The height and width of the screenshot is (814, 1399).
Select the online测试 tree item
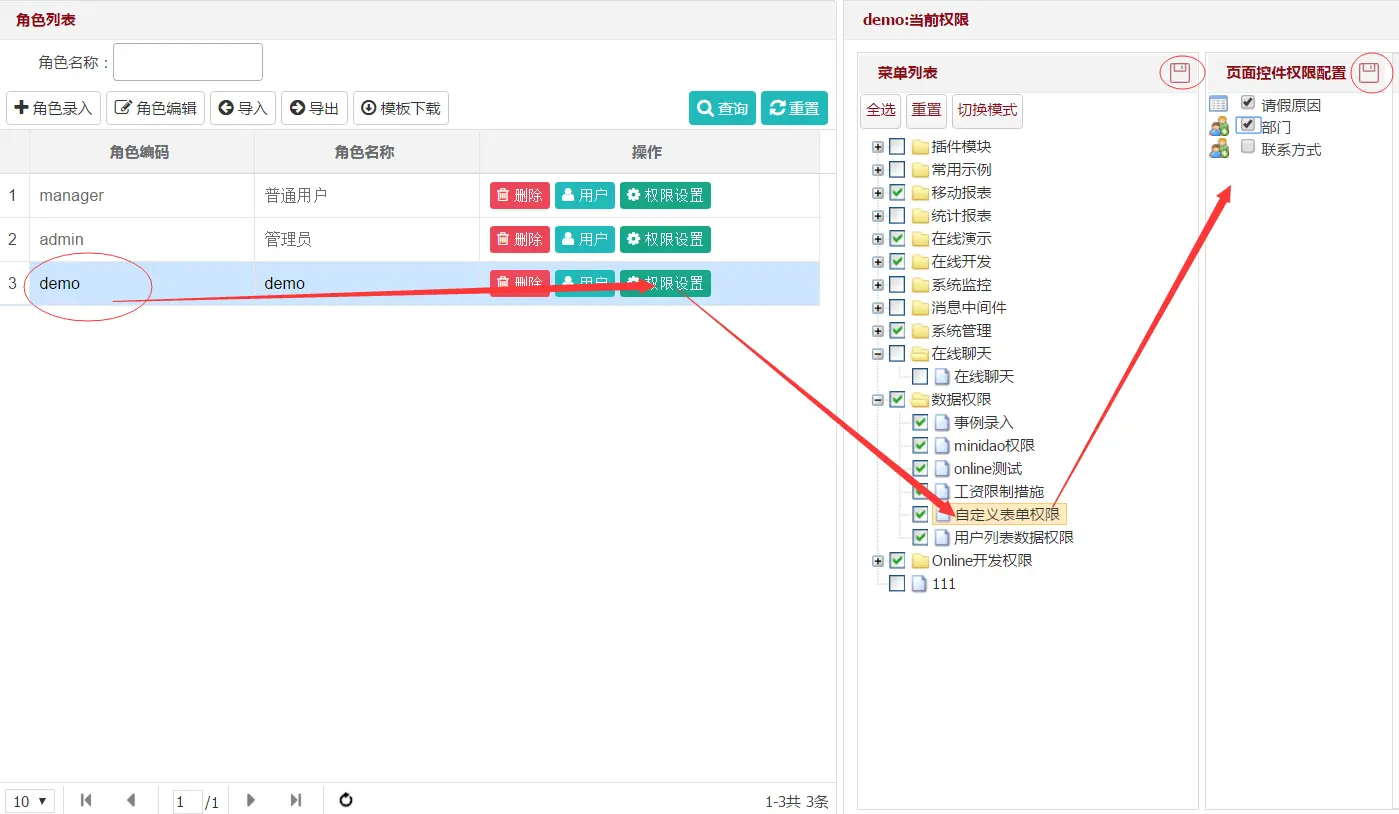(988, 468)
